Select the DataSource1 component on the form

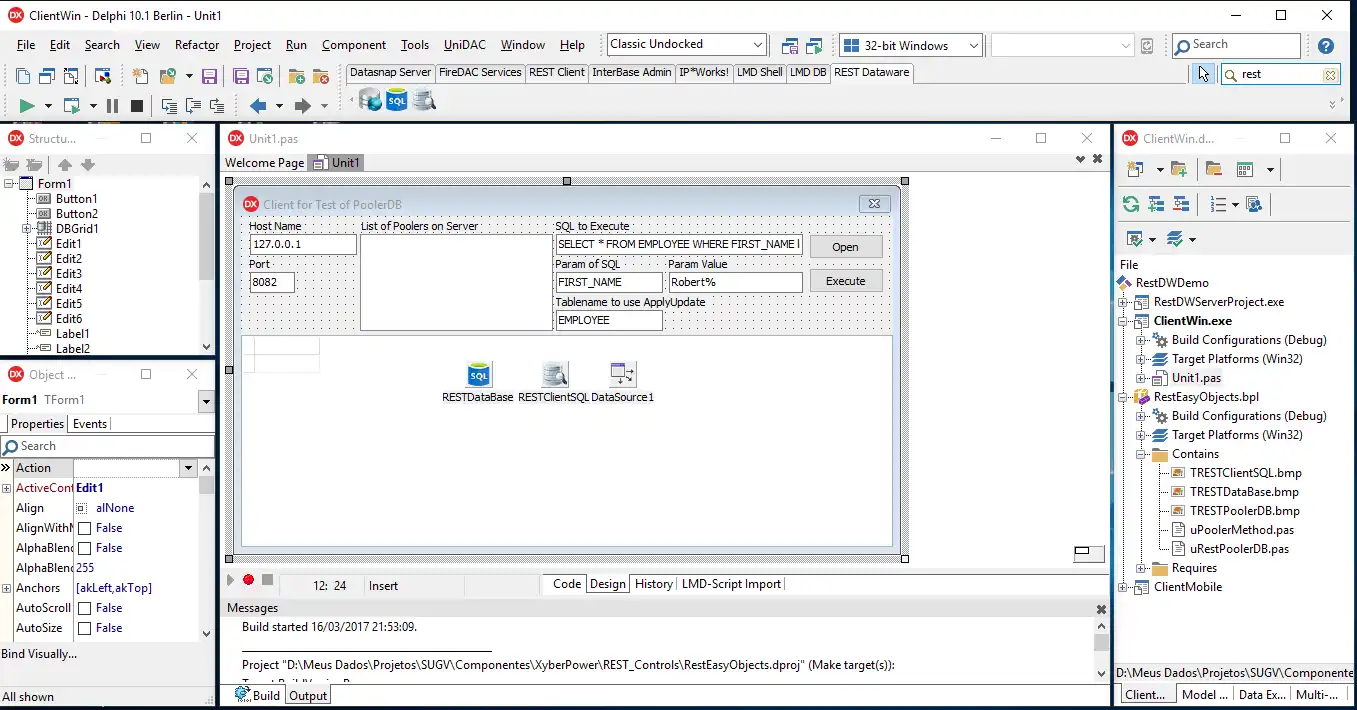(x=623, y=374)
